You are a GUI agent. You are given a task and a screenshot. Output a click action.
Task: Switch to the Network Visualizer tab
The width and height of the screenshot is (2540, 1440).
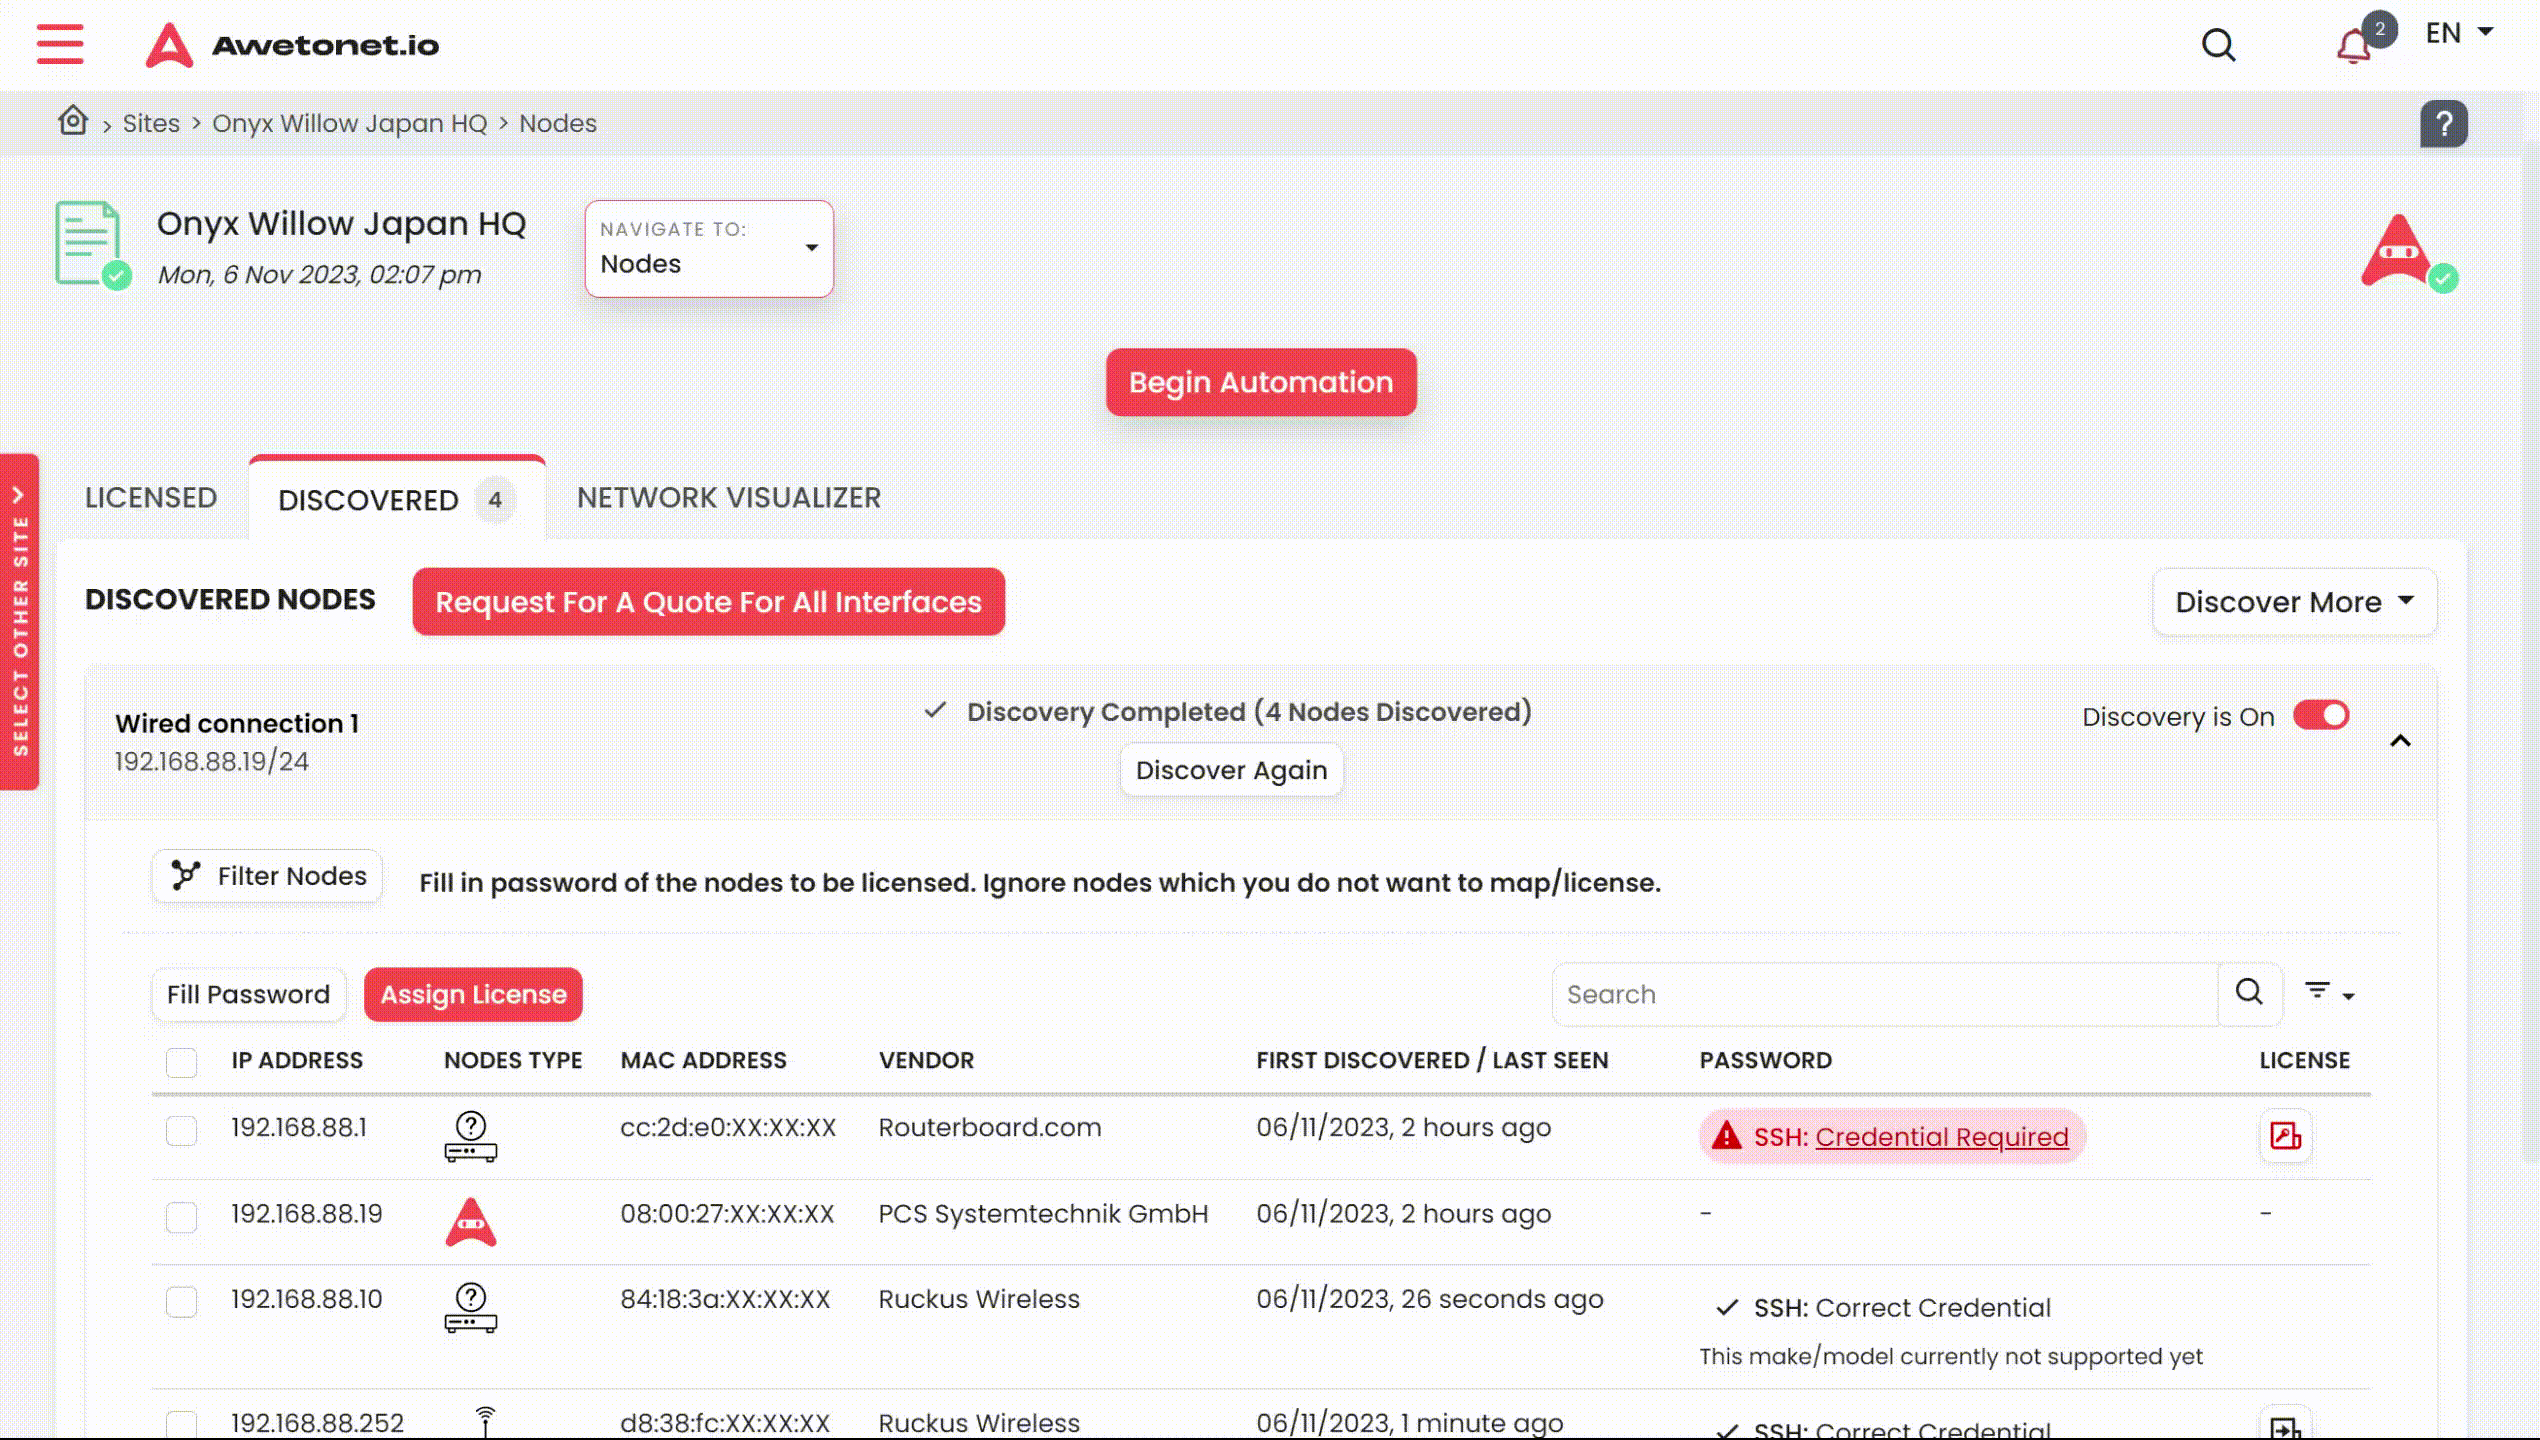pos(729,496)
